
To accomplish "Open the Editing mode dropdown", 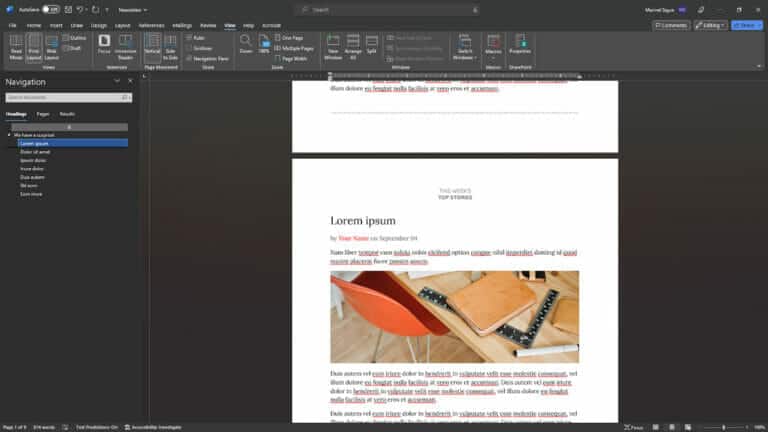I will 711,25.
